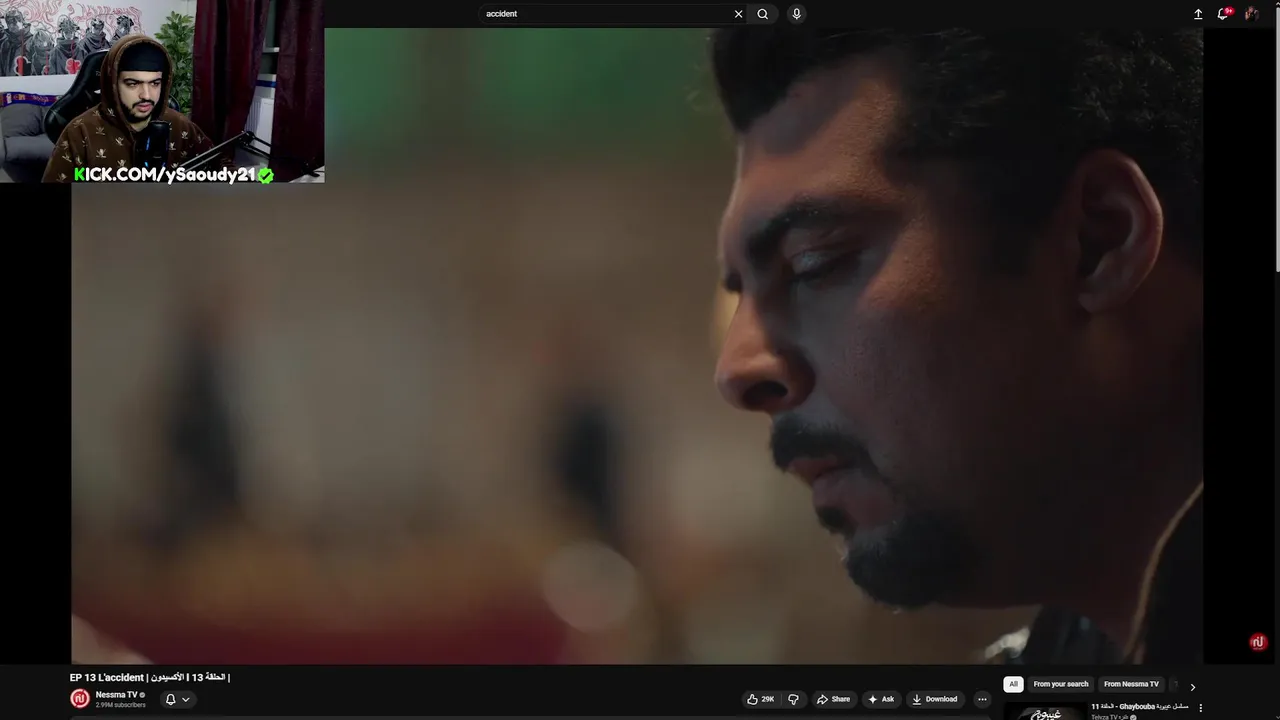This screenshot has height=720, width=1280.
Task: Open the Ghaybouba episode 11 title link
Action: click(x=1140, y=707)
